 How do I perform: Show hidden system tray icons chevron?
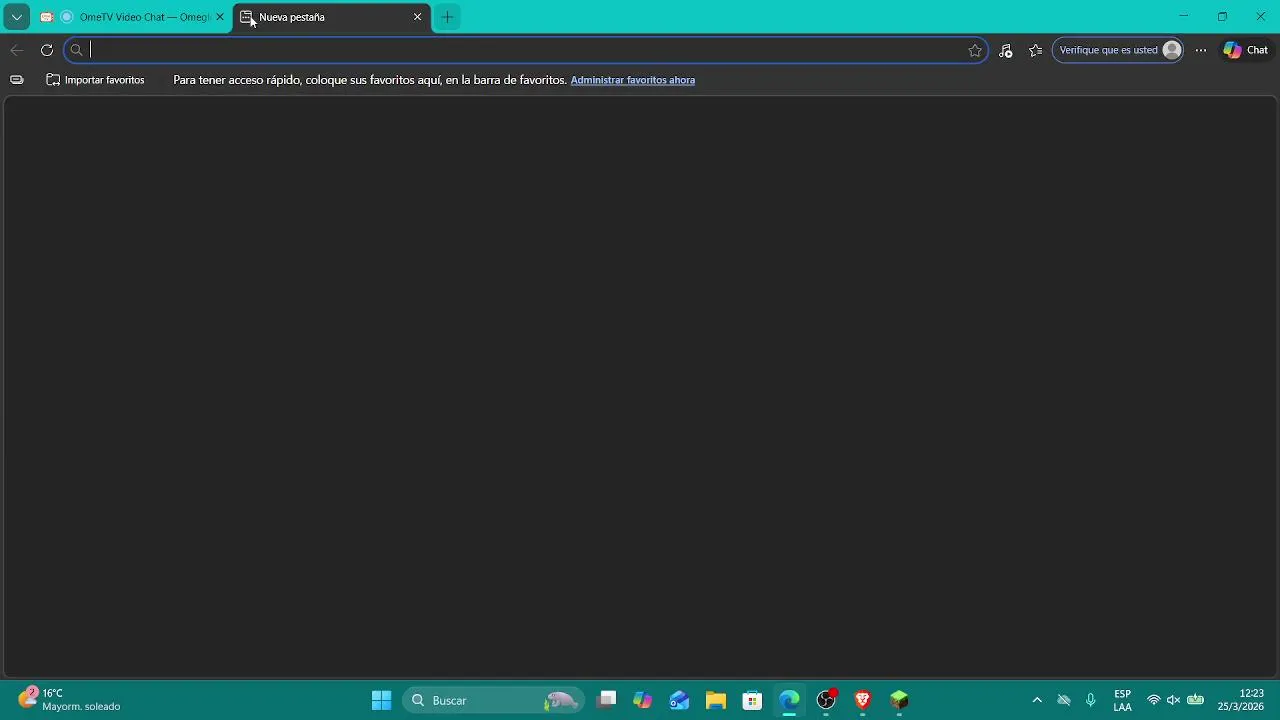click(x=1037, y=700)
